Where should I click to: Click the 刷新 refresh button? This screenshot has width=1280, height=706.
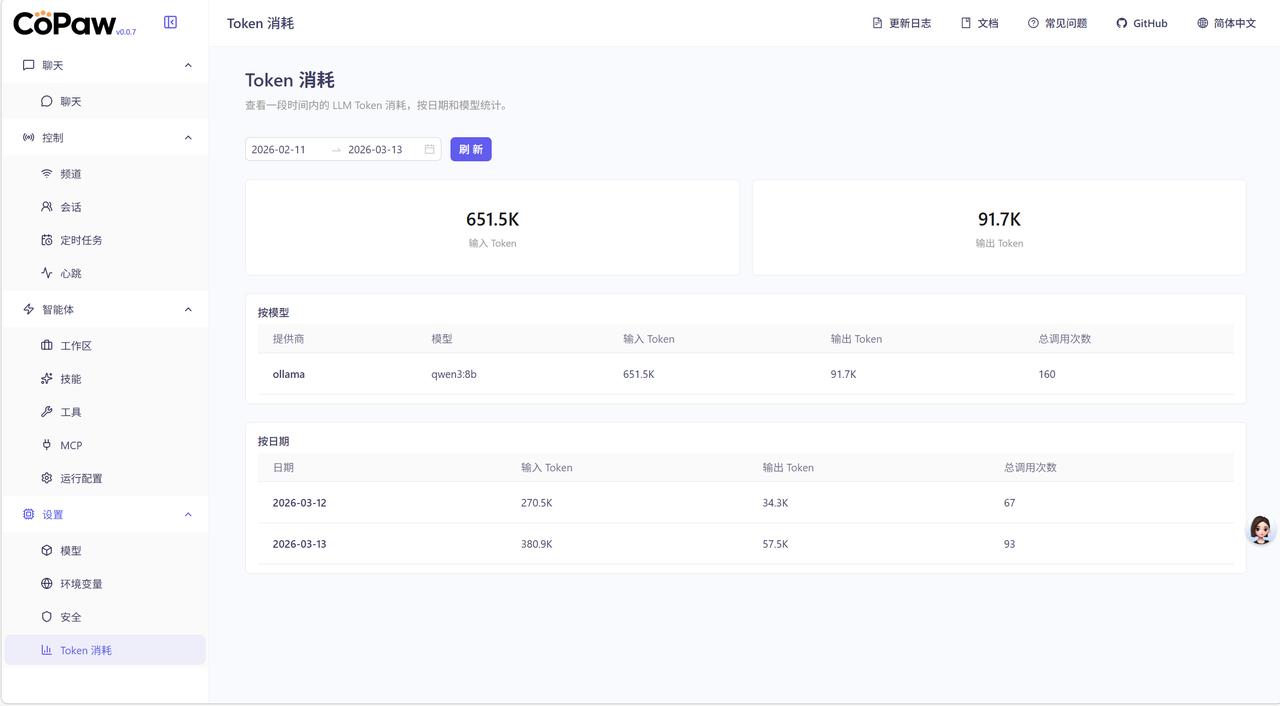tap(470, 150)
